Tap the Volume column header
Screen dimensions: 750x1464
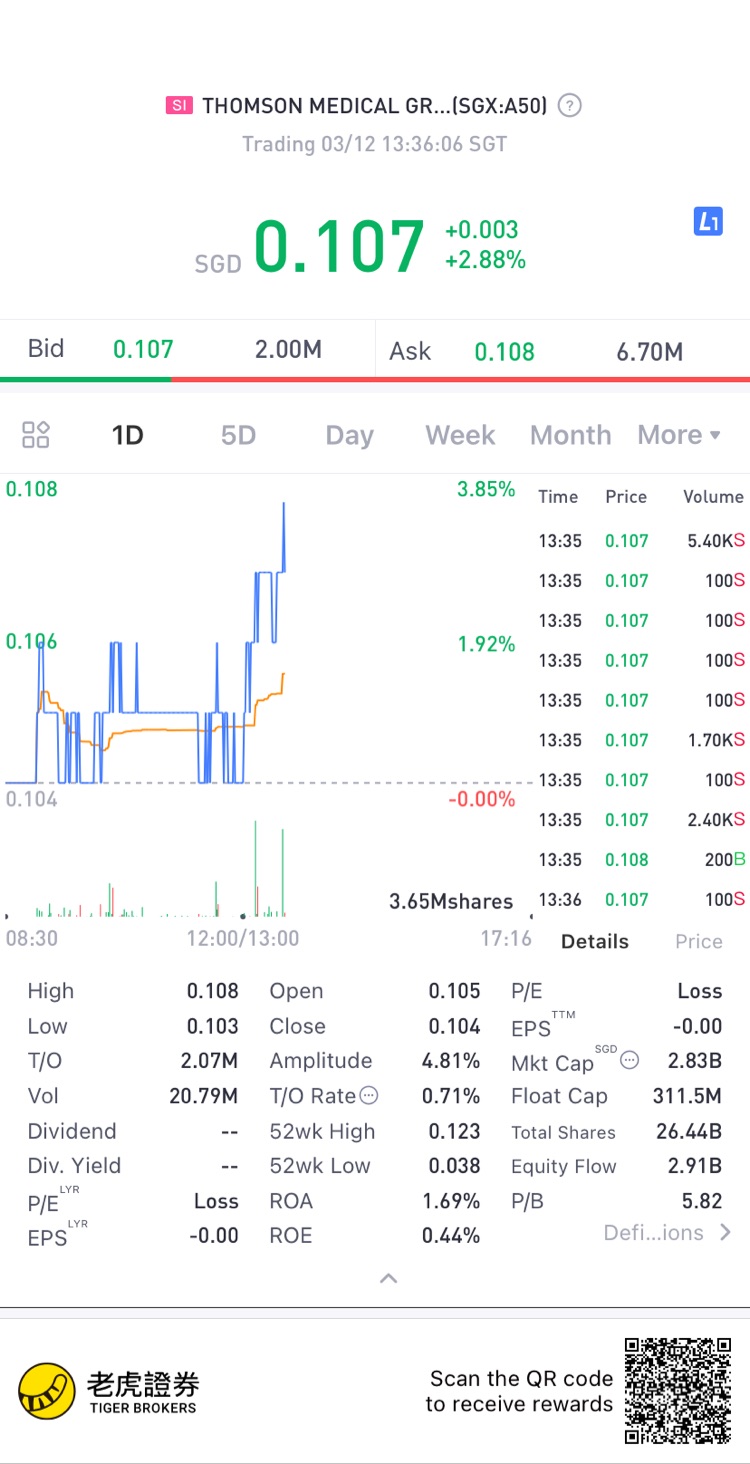[x=713, y=497]
